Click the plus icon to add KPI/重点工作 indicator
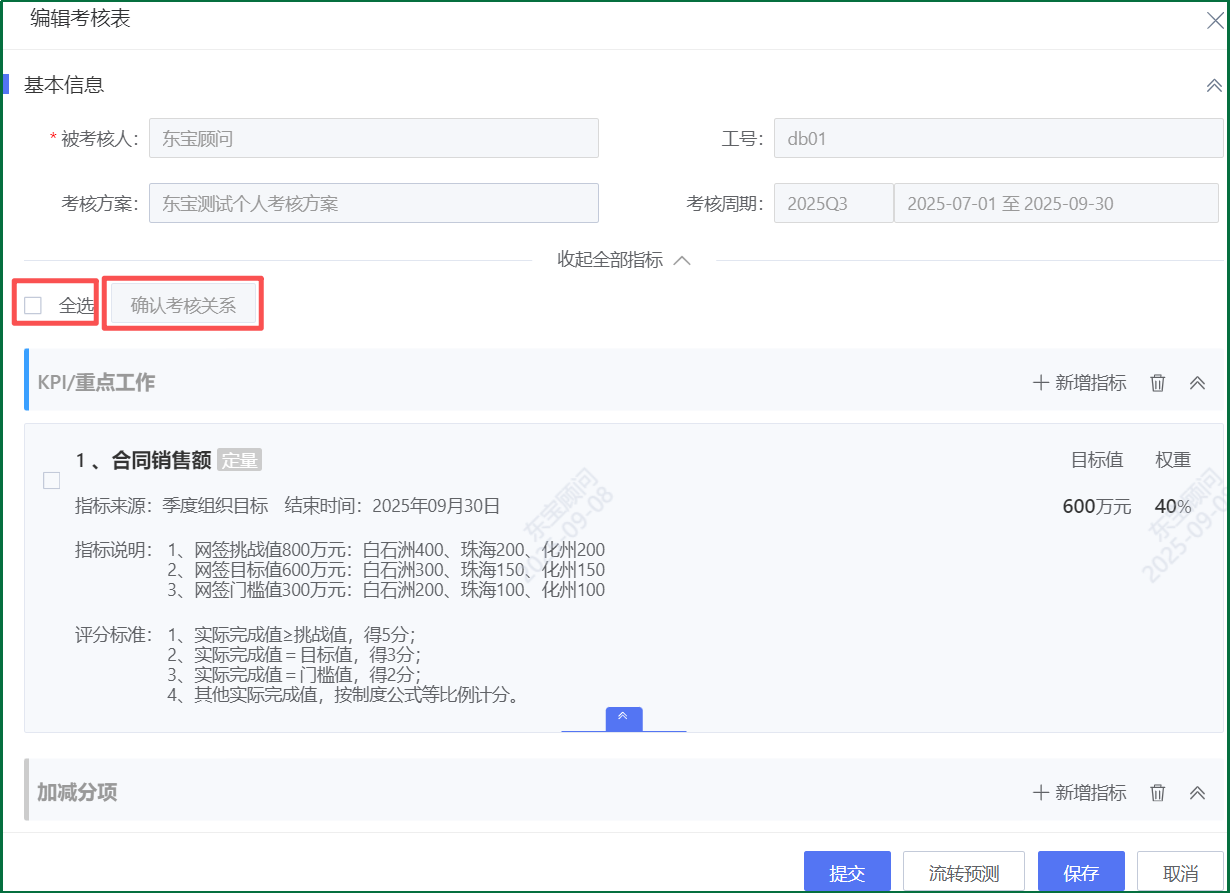This screenshot has width=1231, height=893. tap(1041, 383)
